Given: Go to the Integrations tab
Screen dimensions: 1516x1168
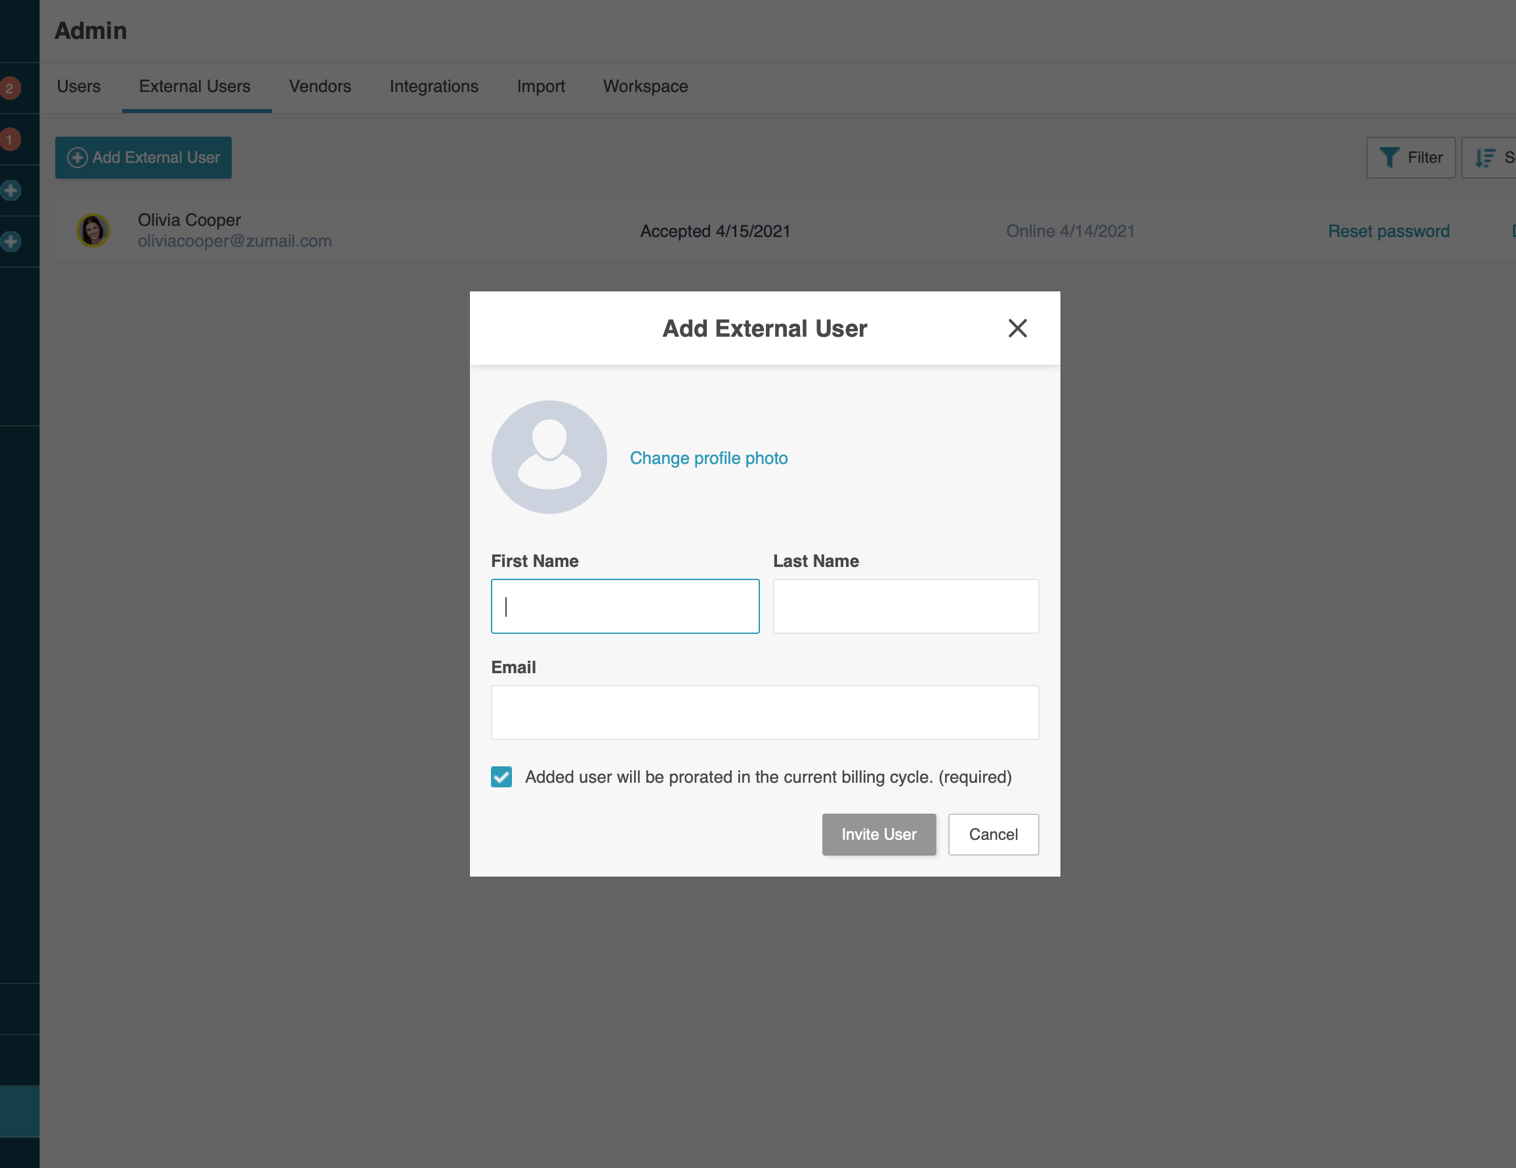Looking at the screenshot, I should (434, 87).
